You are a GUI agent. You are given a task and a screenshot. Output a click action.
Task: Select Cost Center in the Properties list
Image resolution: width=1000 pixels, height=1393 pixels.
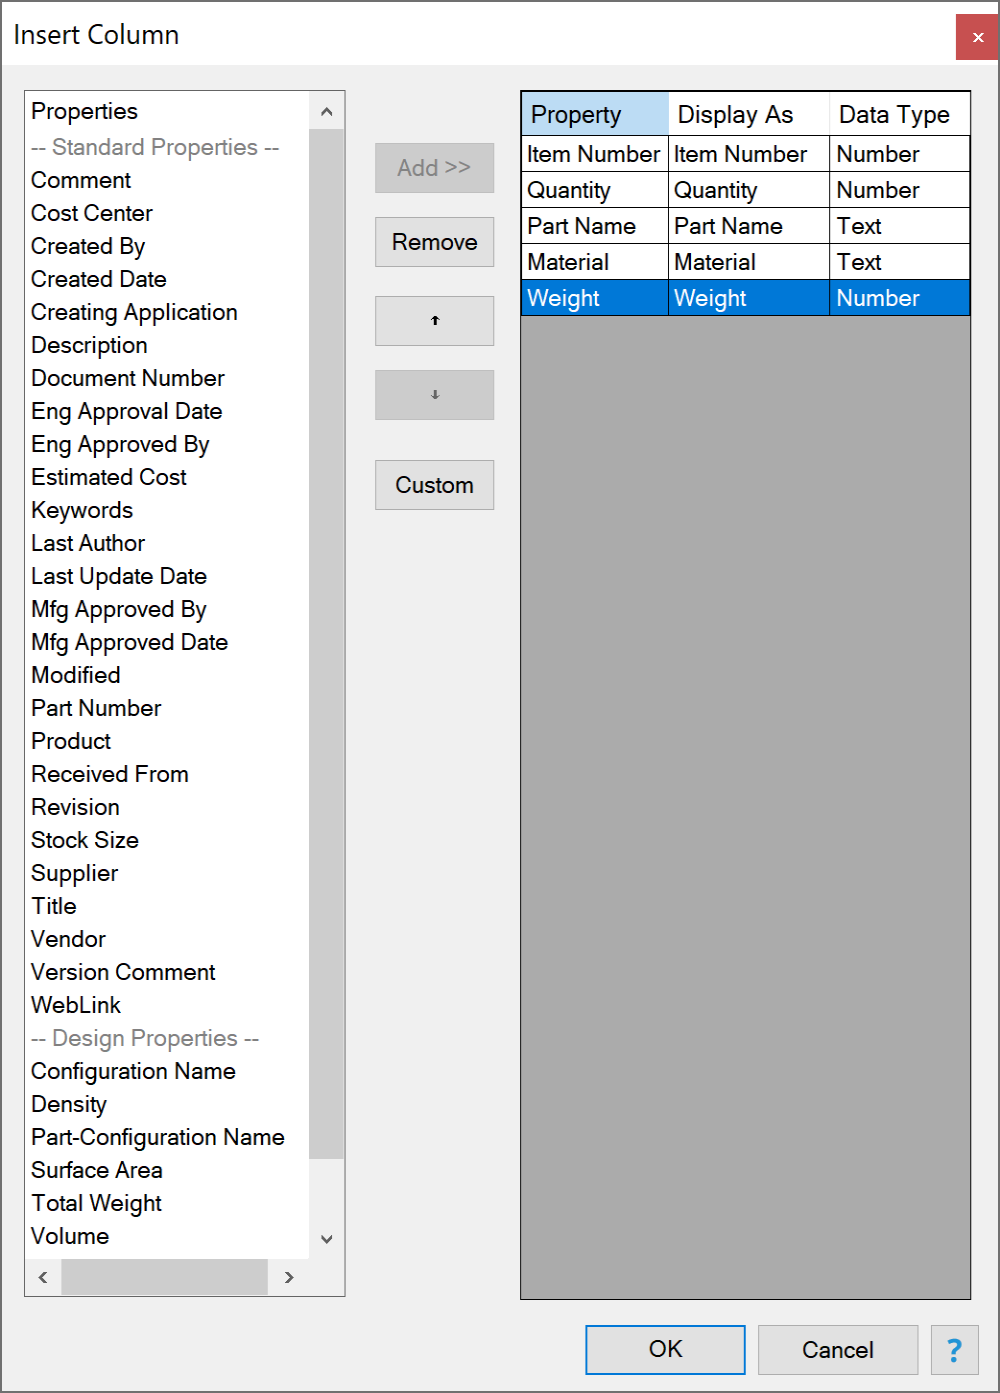(x=92, y=213)
